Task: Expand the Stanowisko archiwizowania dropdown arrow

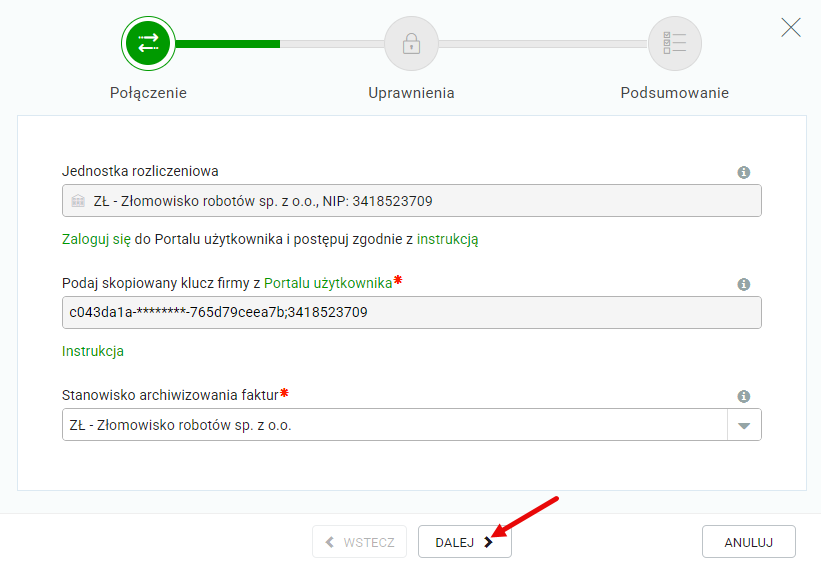Action: [x=743, y=425]
